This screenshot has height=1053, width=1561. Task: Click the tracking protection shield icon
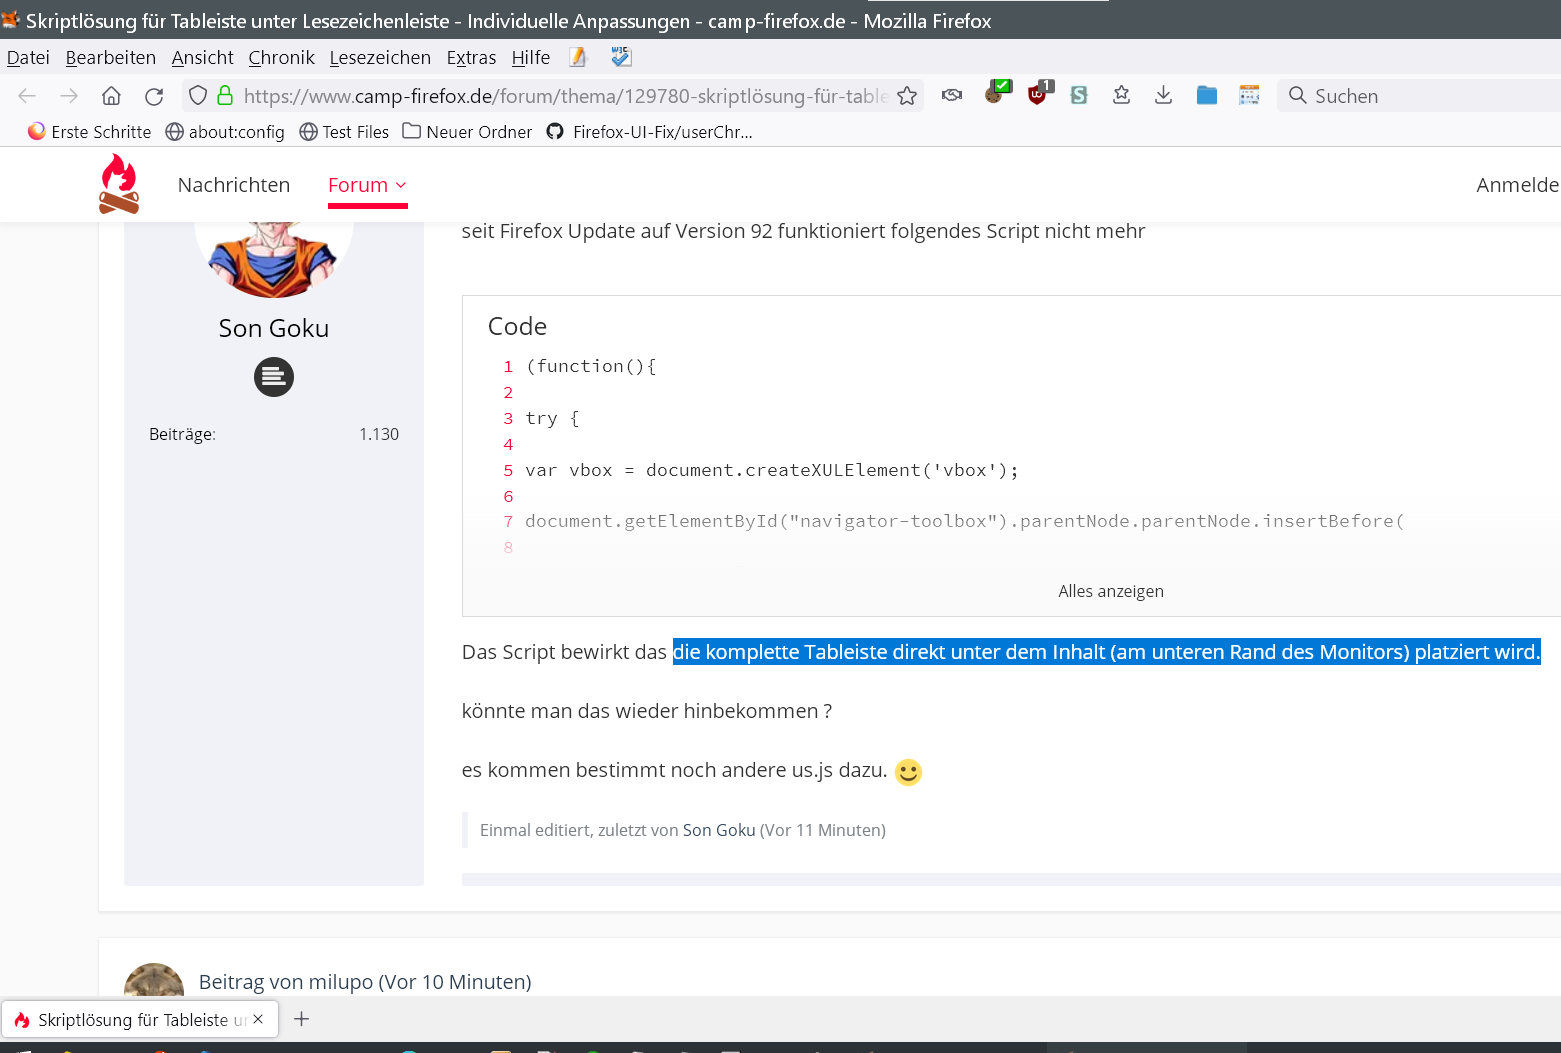click(198, 96)
